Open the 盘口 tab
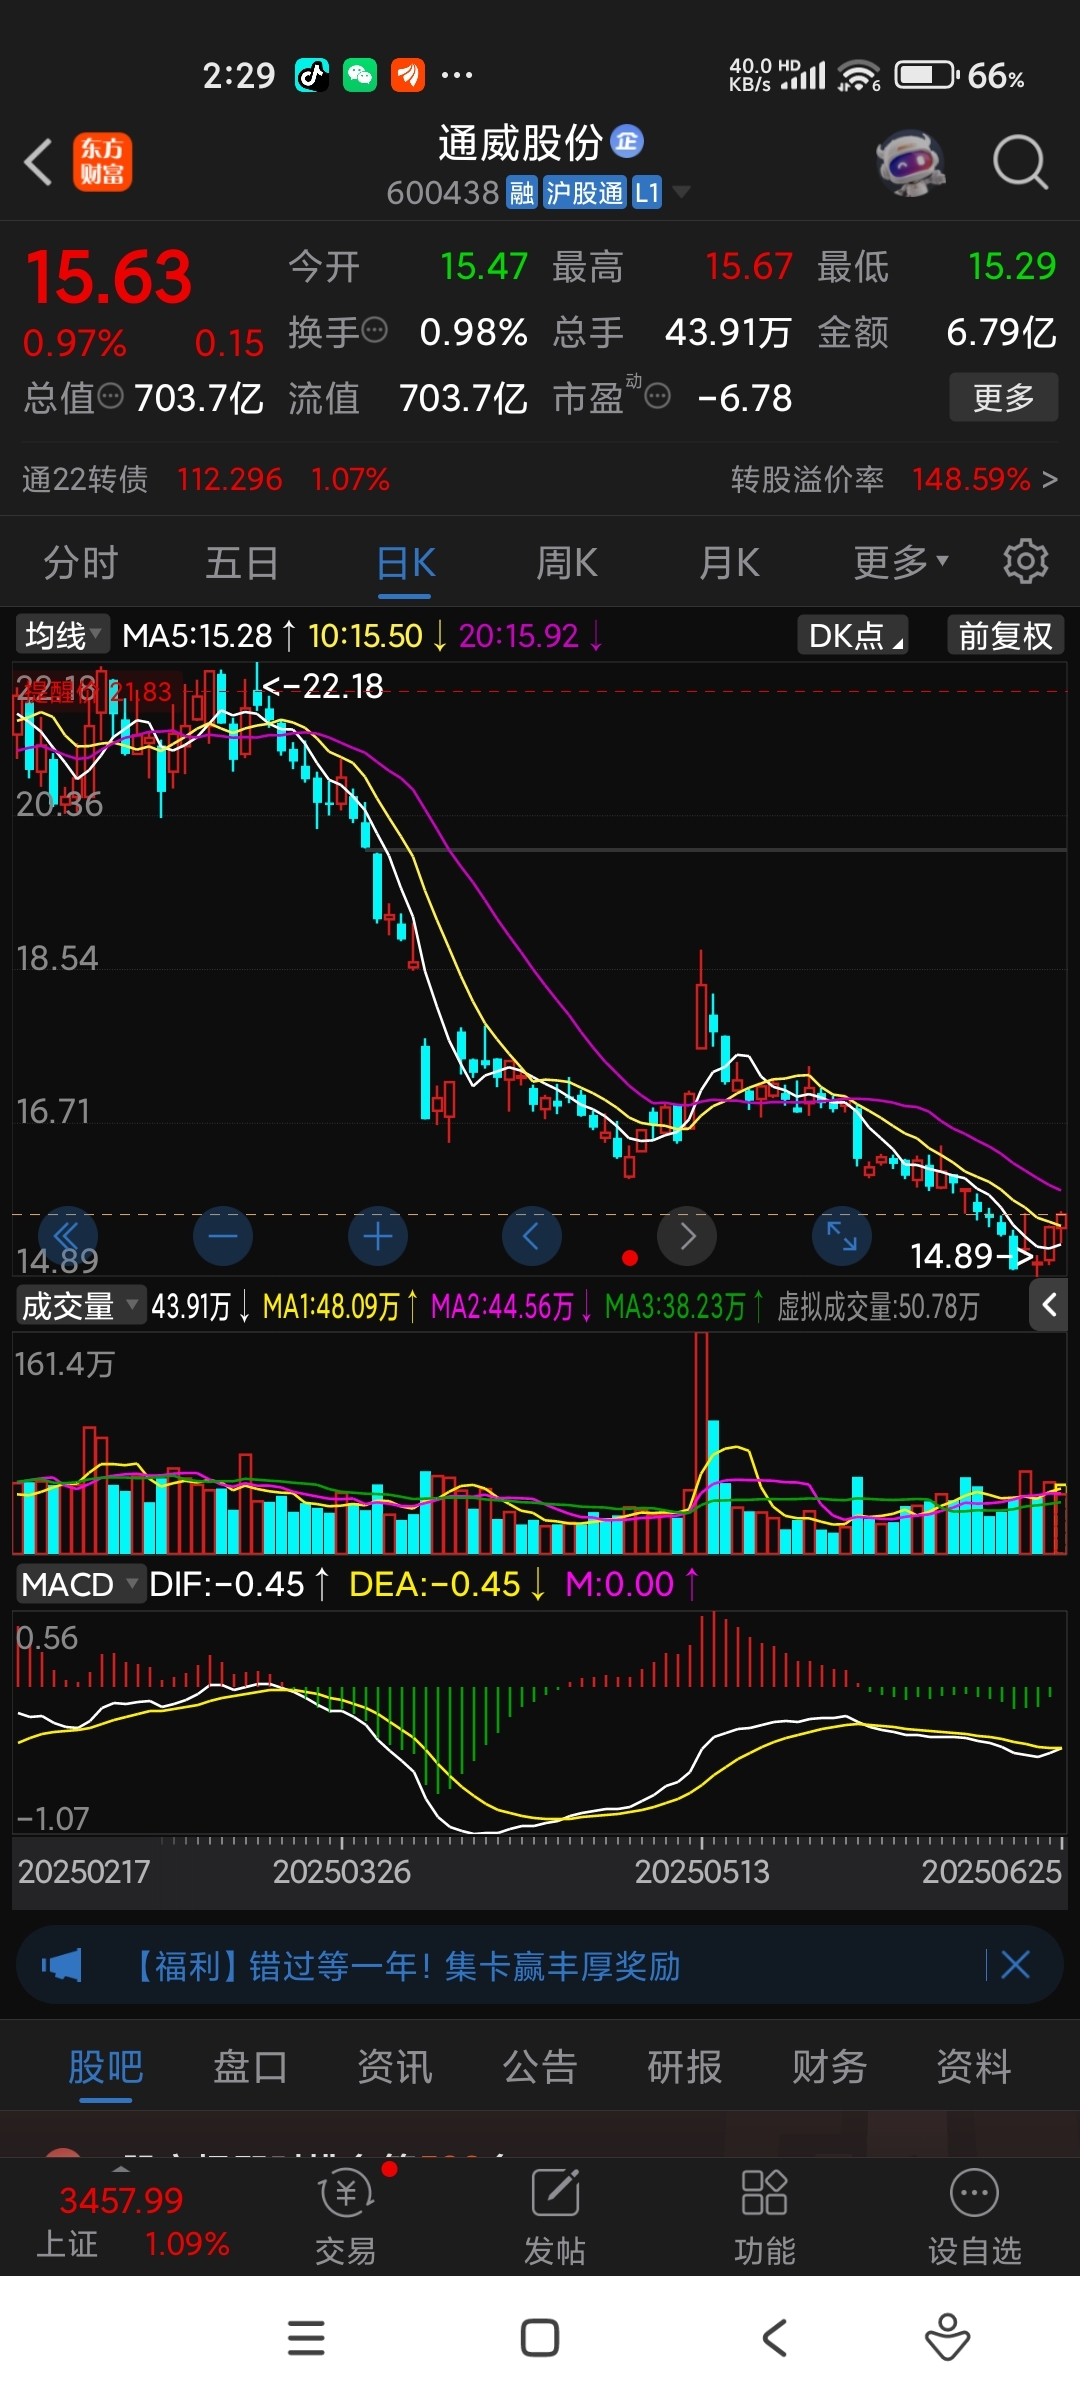The height and width of the screenshot is (2400, 1080). 250,2066
